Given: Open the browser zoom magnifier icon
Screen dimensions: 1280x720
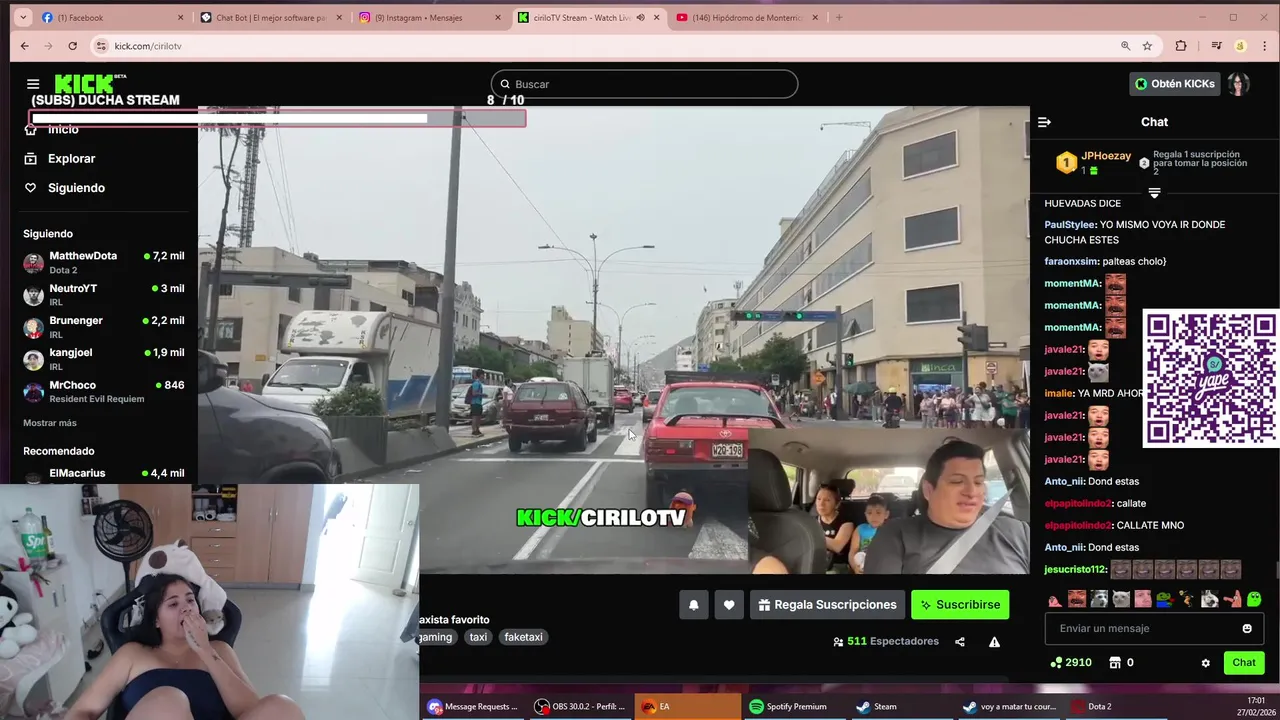Looking at the screenshot, I should pos(1125,46).
